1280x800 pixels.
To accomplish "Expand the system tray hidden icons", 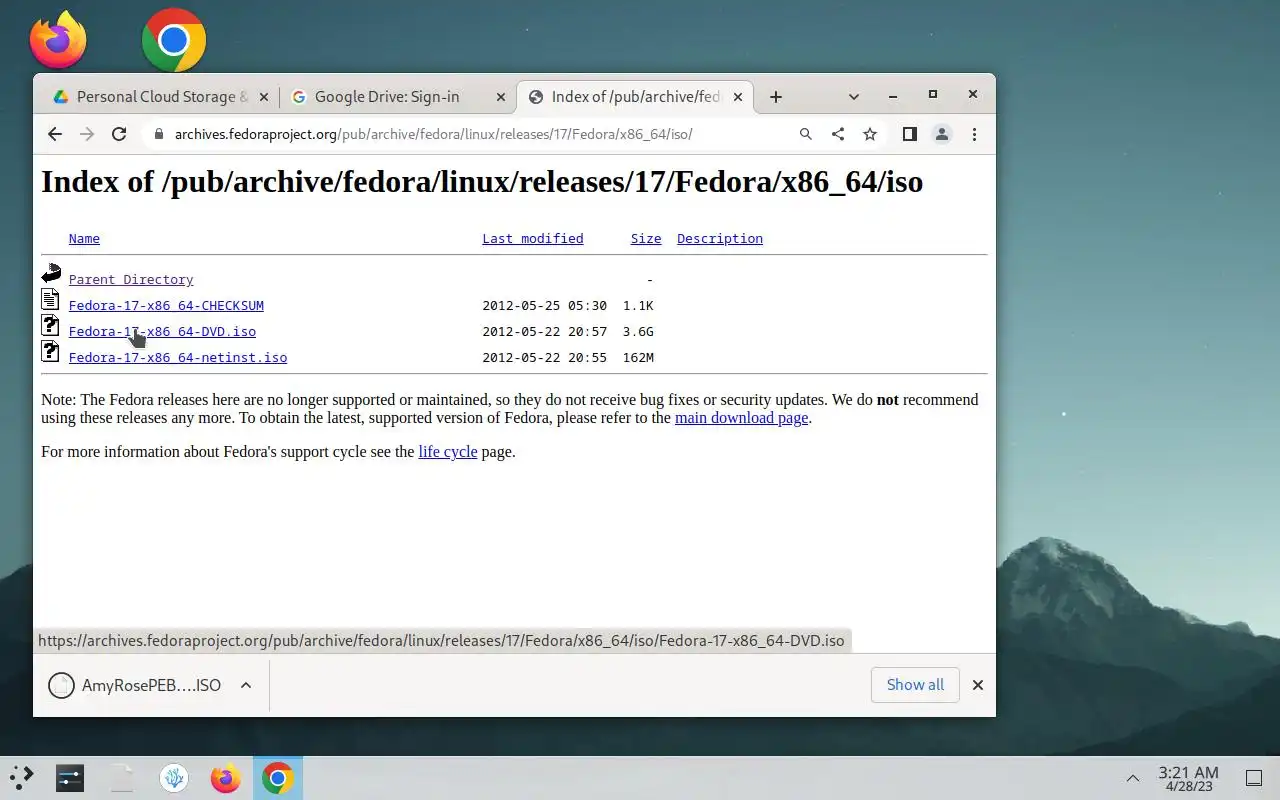I will coord(1133,778).
